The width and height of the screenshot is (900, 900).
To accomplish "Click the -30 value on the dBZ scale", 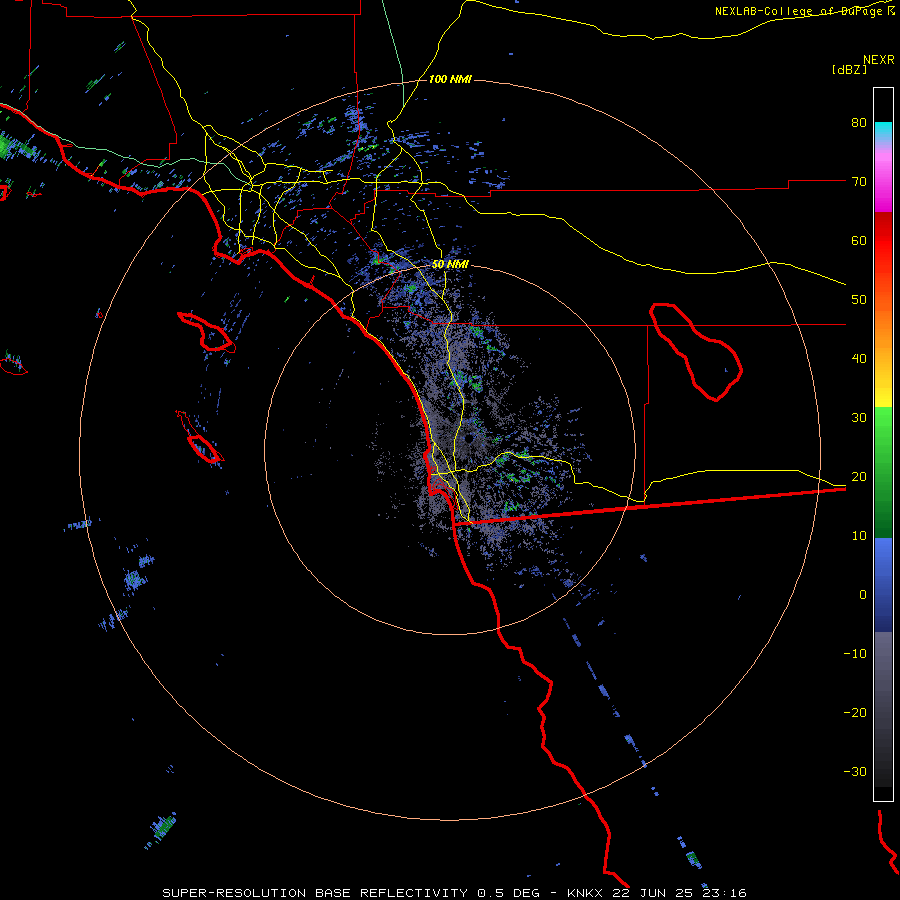I will 855,771.
